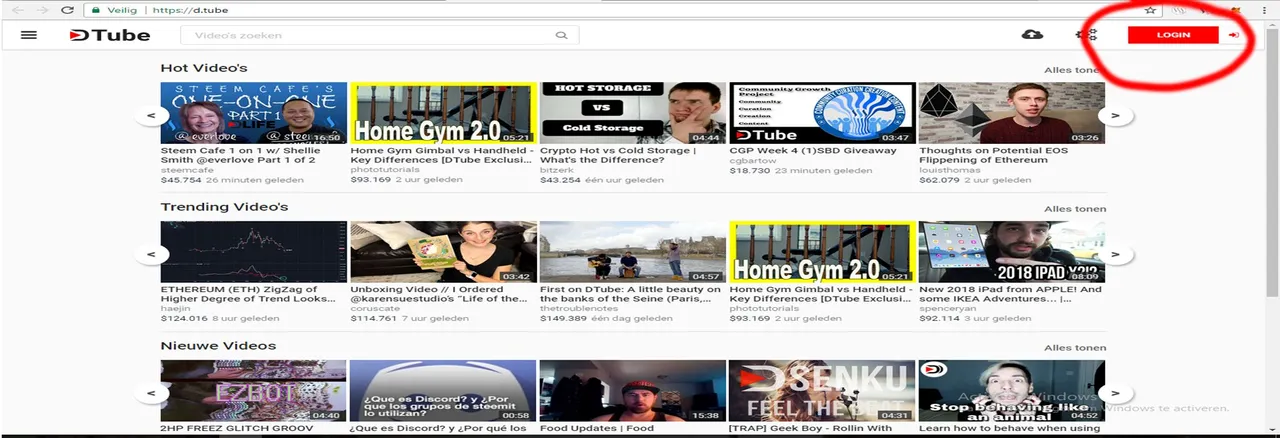Open the Unboxing Video thumbnail
Viewport: 1280px width, 438px height.
pyautogui.click(x=443, y=252)
